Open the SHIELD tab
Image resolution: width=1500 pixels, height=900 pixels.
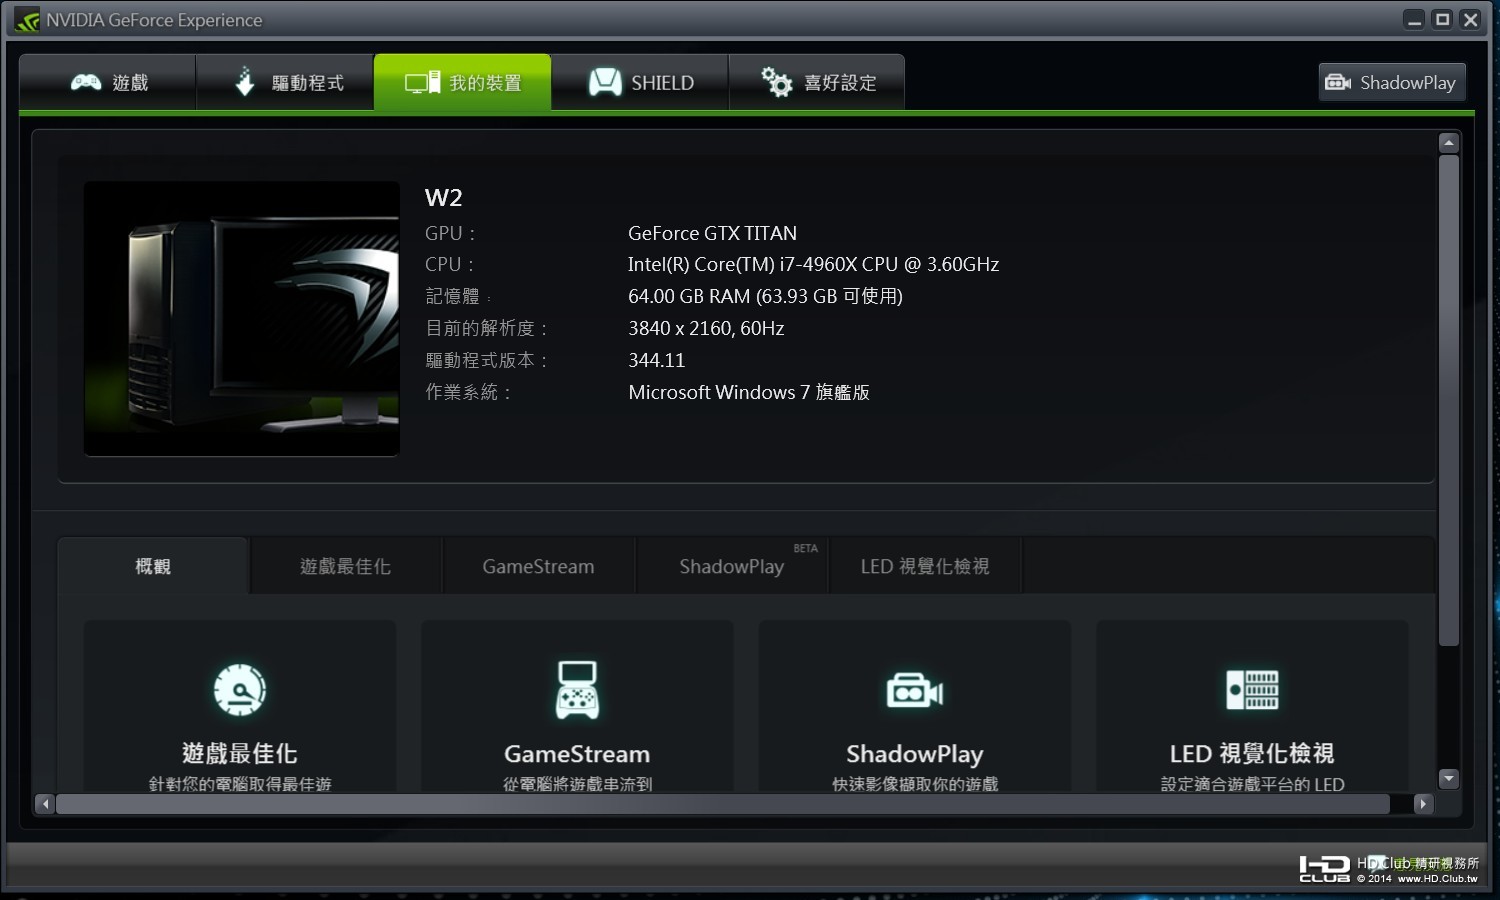point(640,82)
